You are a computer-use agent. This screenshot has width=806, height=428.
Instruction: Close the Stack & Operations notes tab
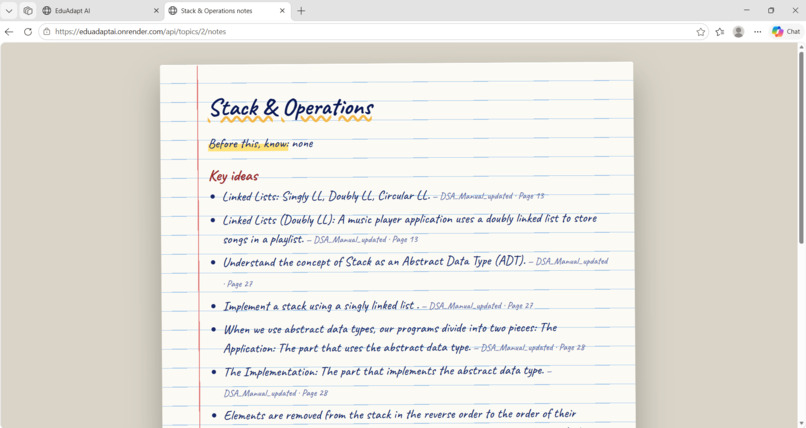point(282,10)
